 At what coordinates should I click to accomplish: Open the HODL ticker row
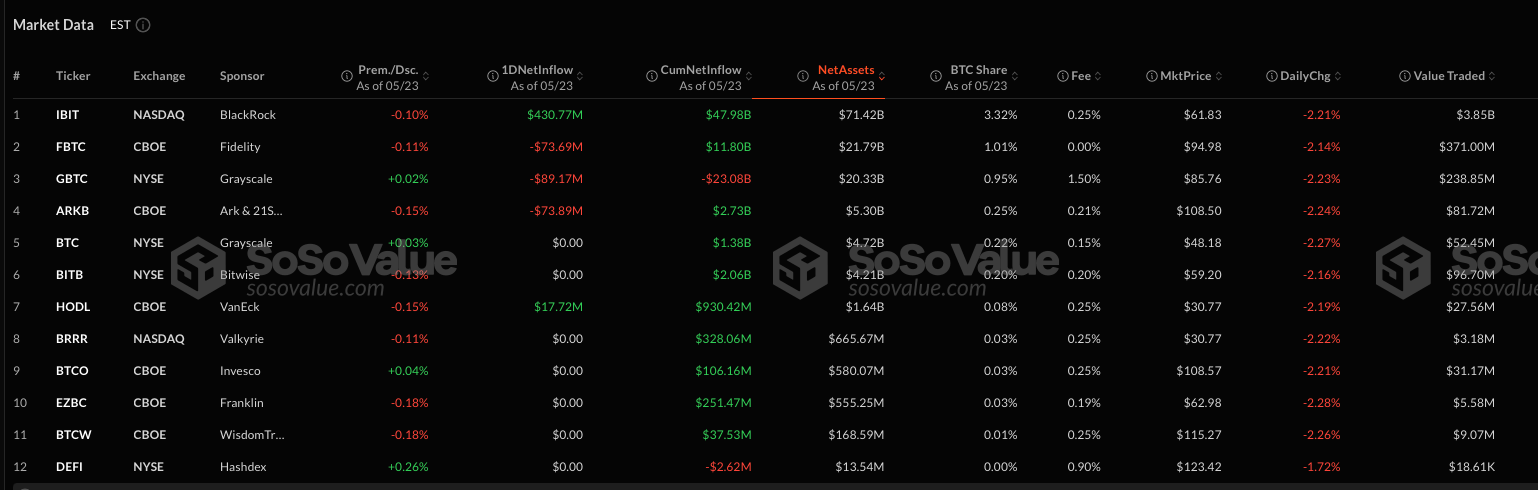71,307
